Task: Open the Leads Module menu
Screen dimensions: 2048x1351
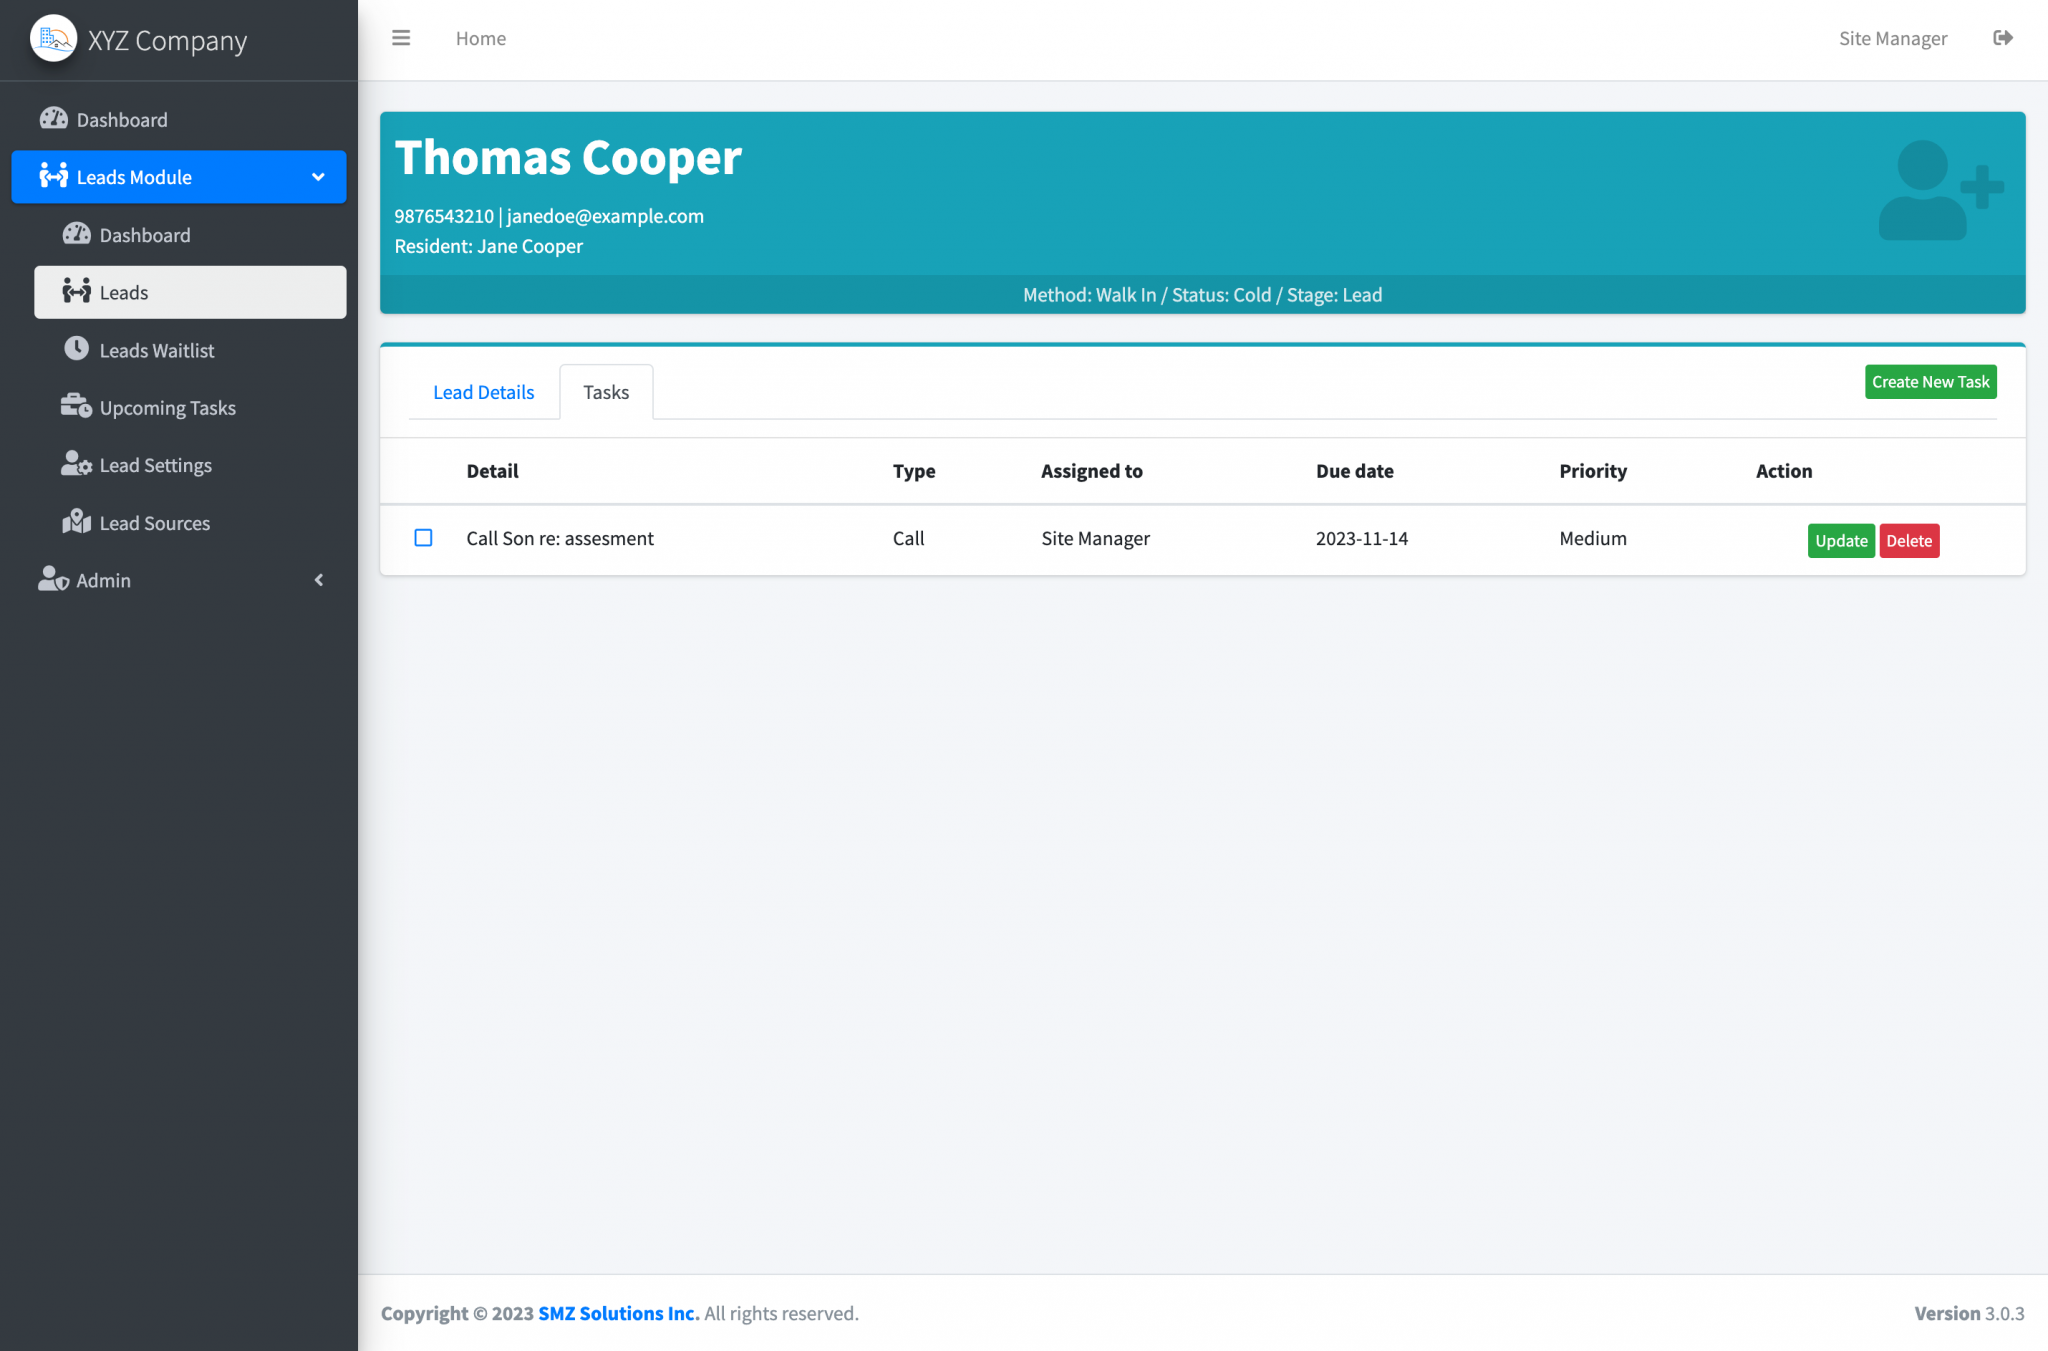Action: (134, 177)
